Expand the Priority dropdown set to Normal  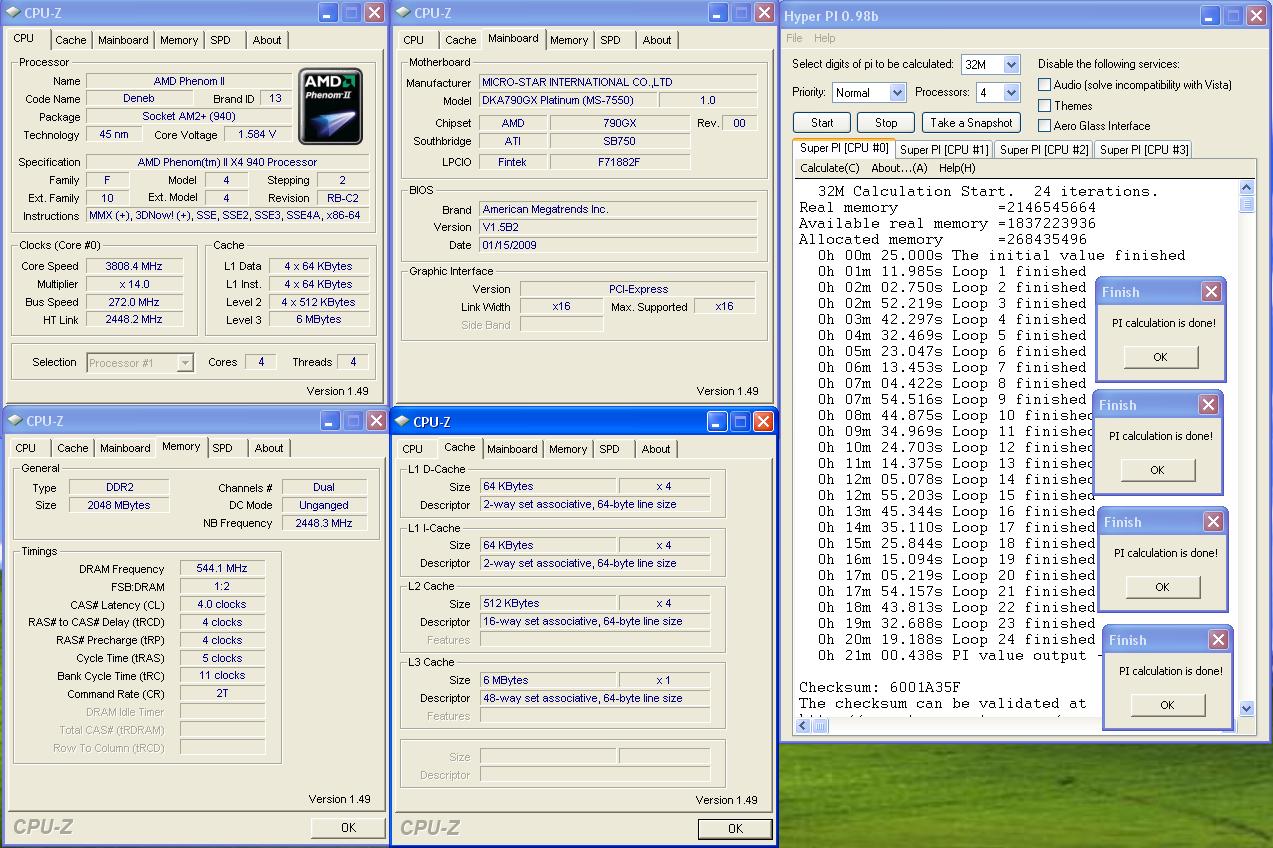[x=896, y=93]
